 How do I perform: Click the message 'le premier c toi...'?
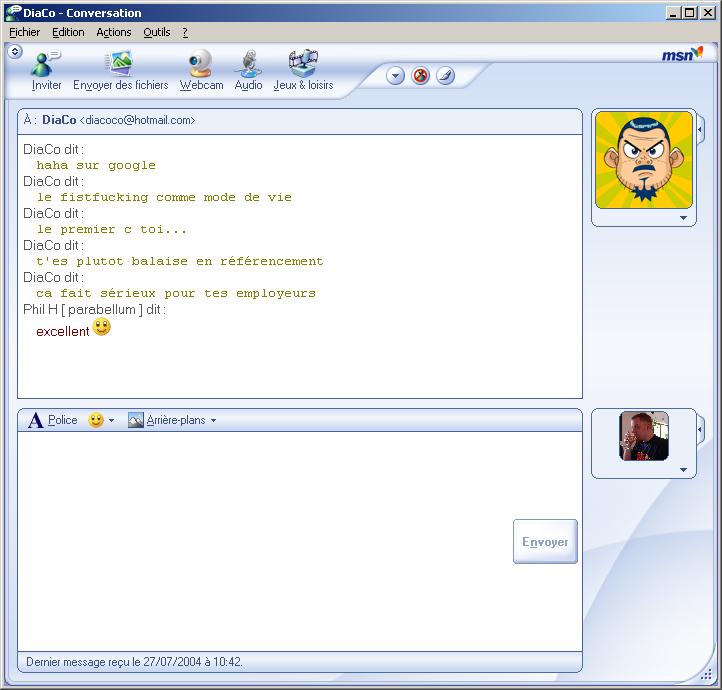(x=111, y=229)
